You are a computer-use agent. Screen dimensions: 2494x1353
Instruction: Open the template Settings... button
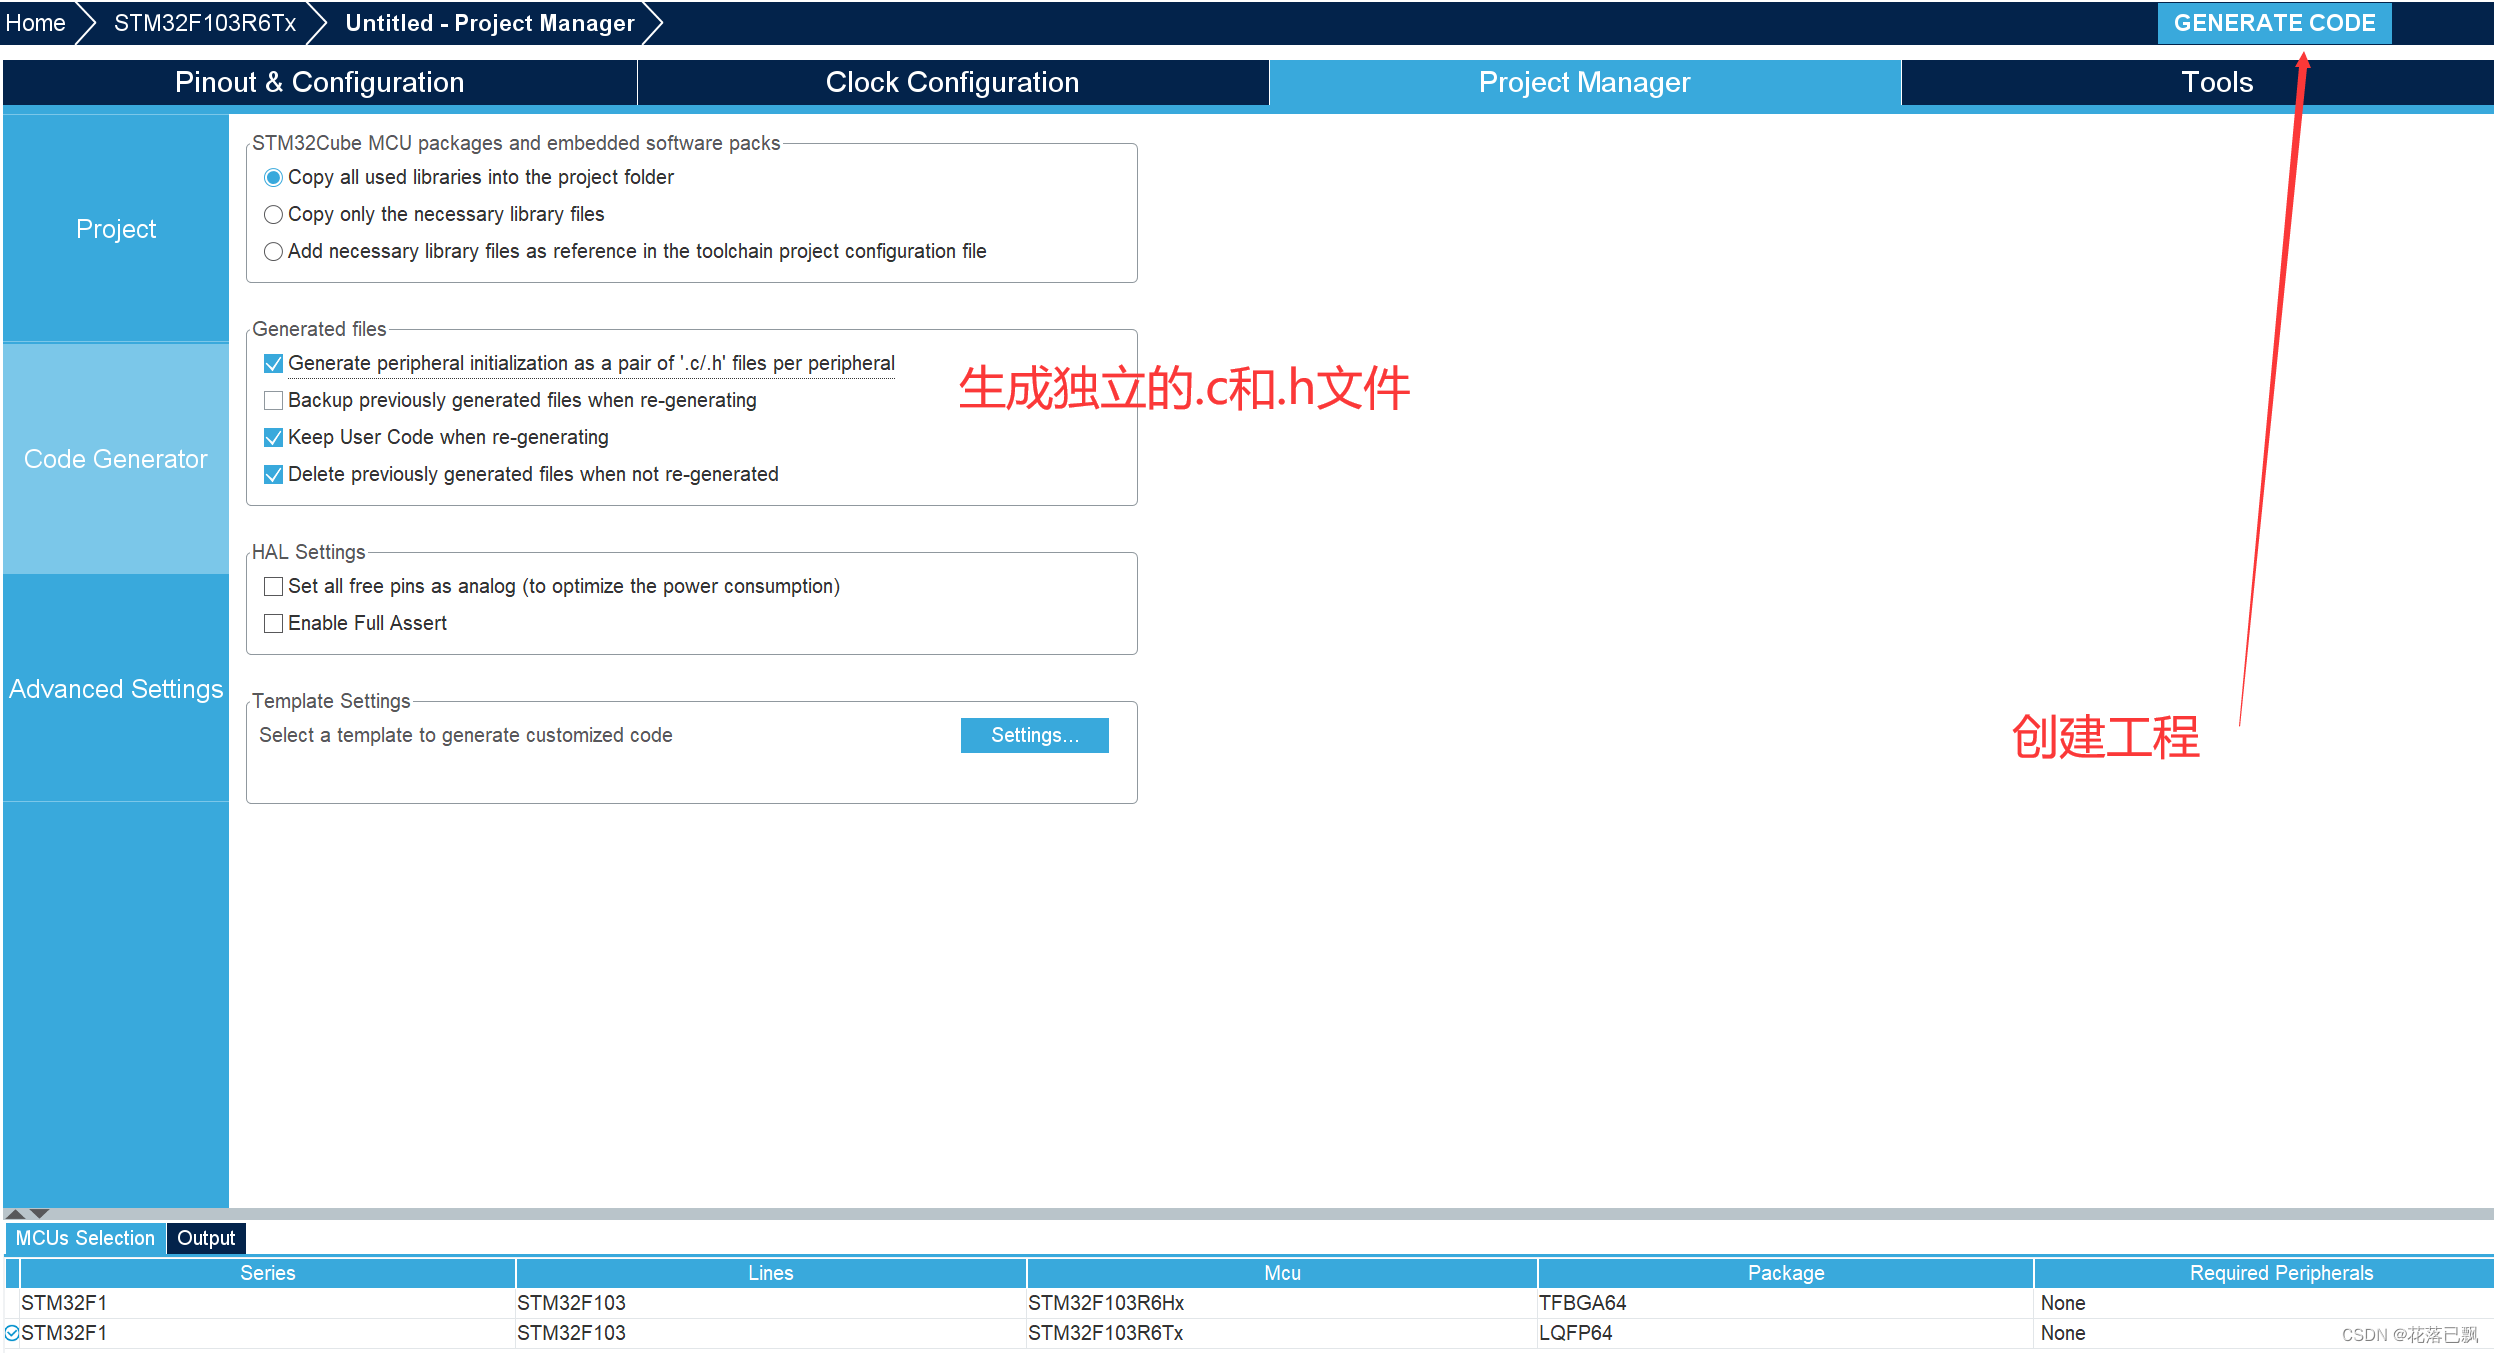point(1034,735)
